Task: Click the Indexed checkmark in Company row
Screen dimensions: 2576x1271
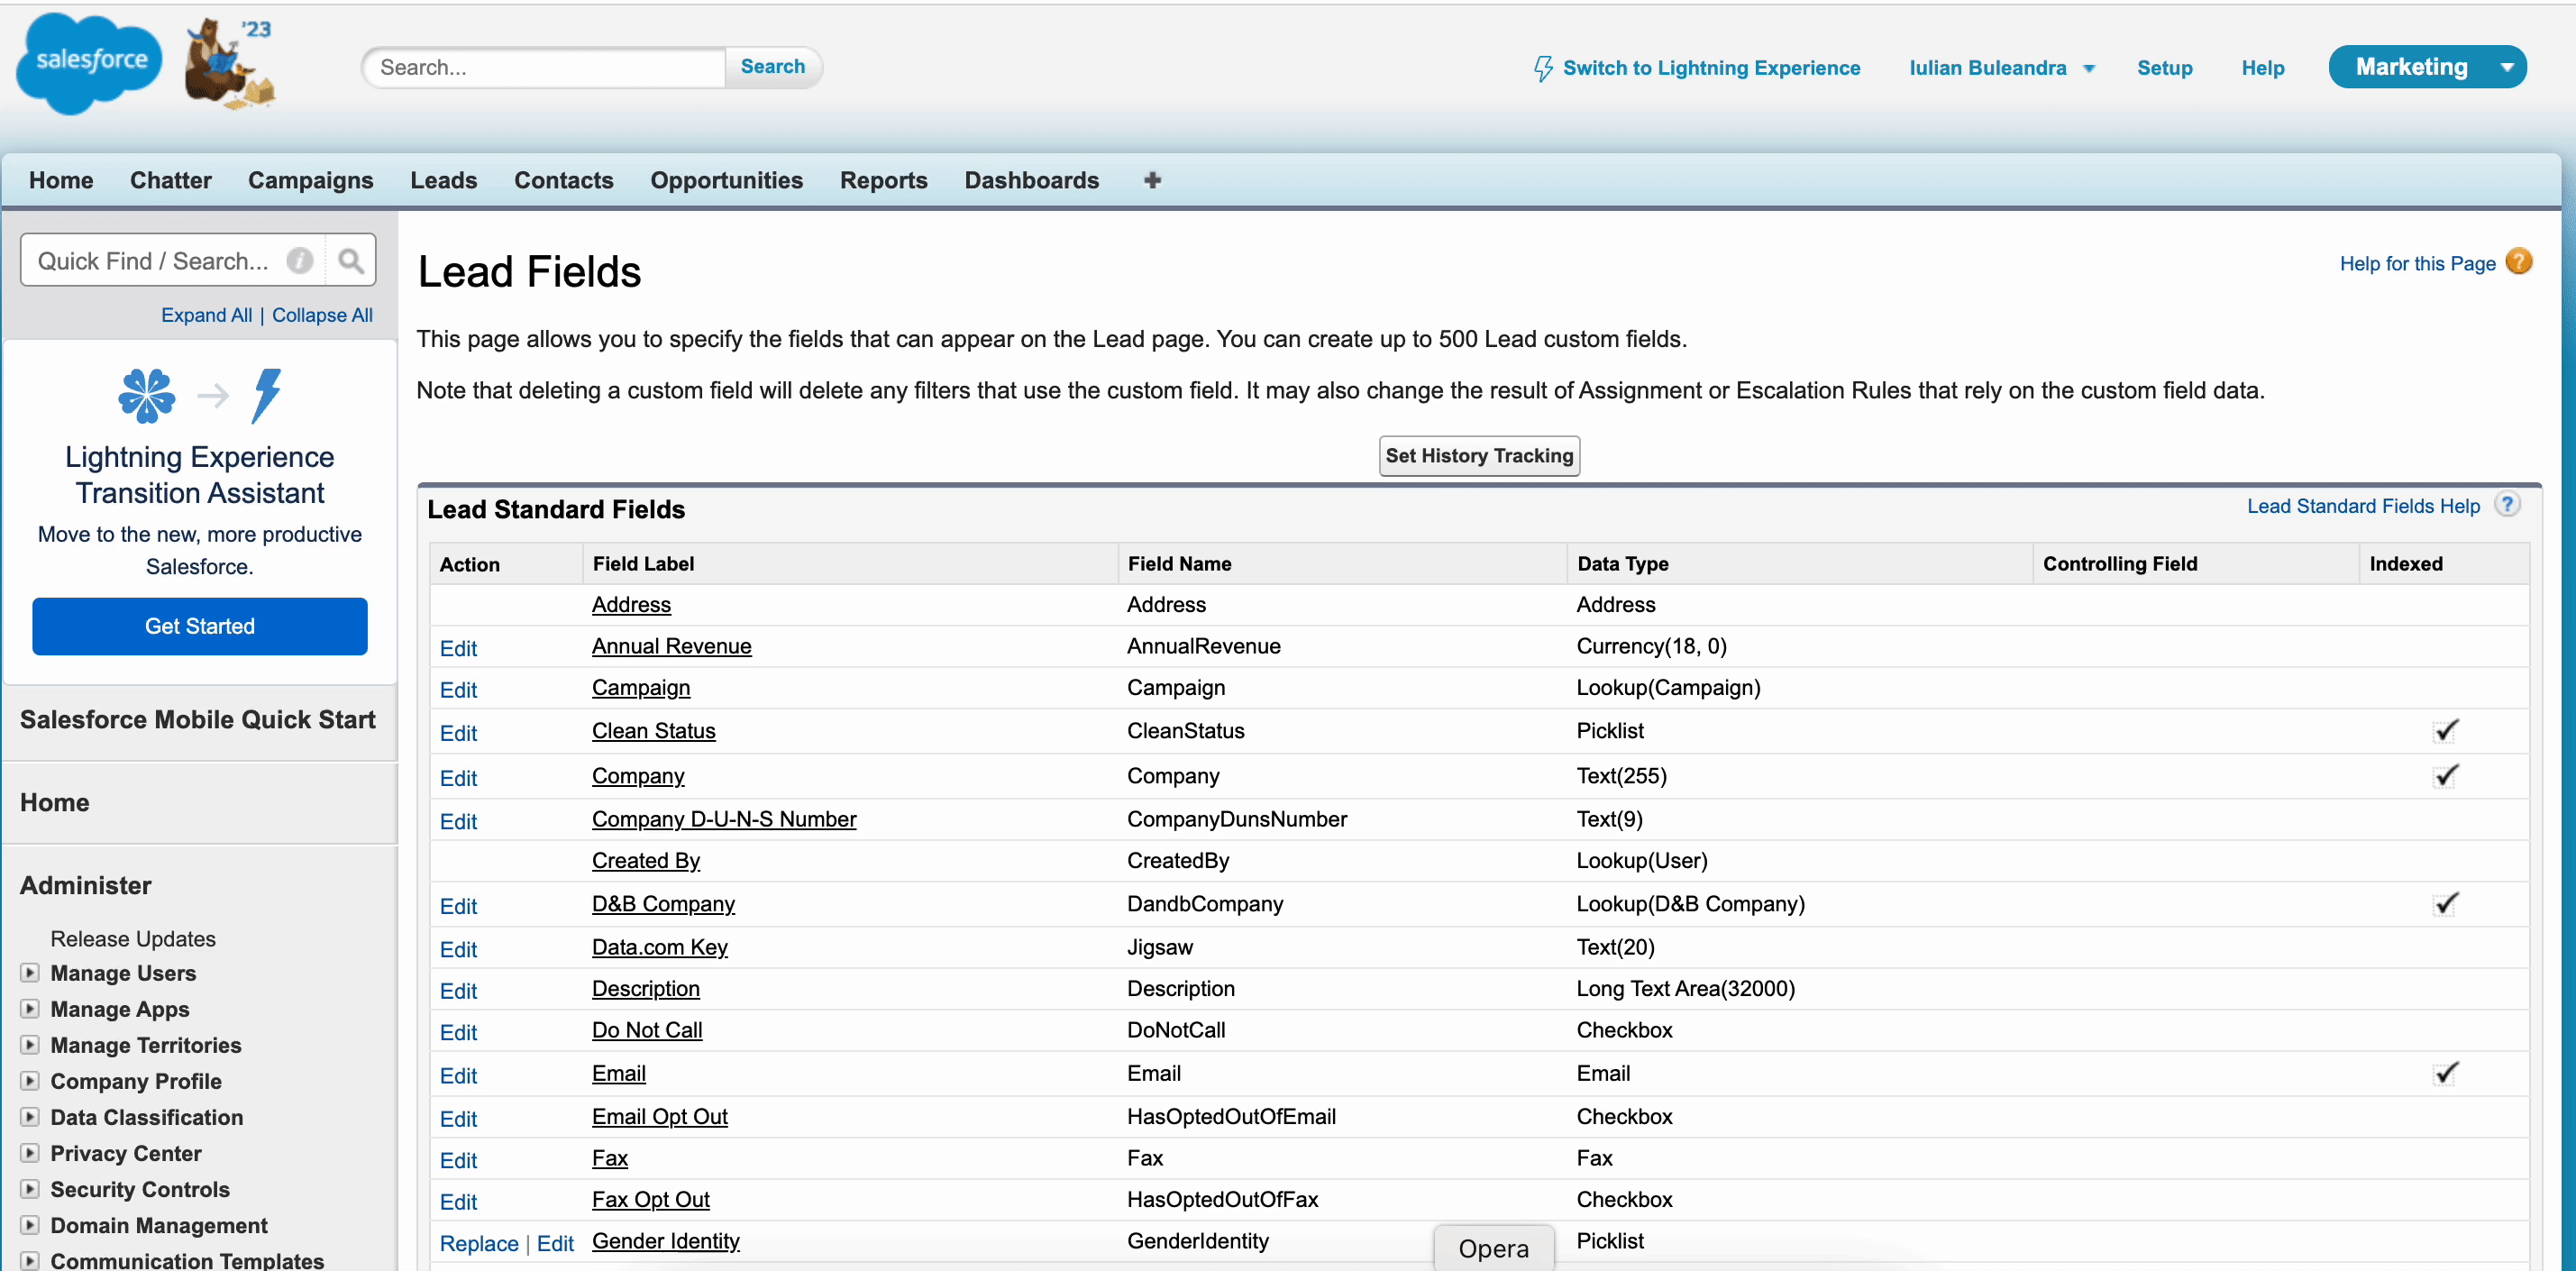Action: click(2445, 776)
